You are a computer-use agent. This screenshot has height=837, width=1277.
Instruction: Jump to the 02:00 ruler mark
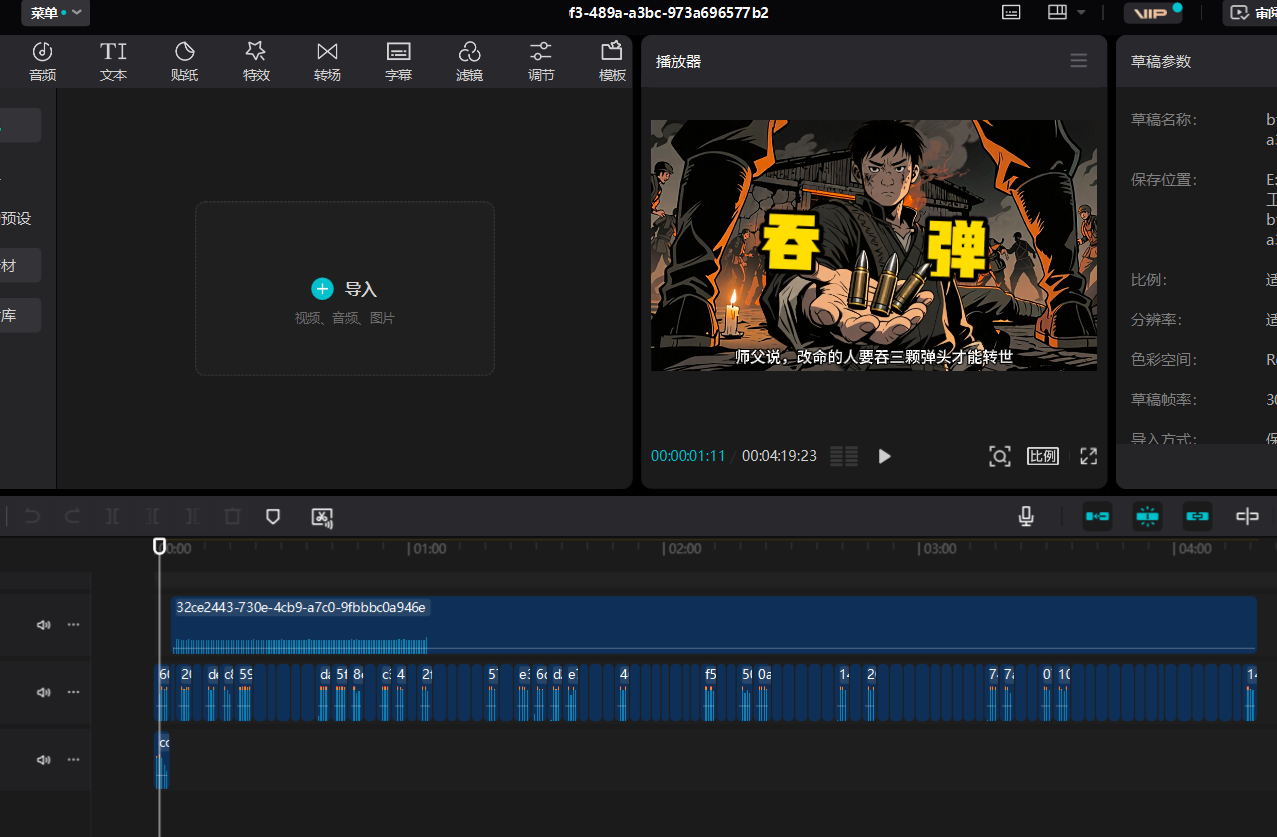coord(685,549)
